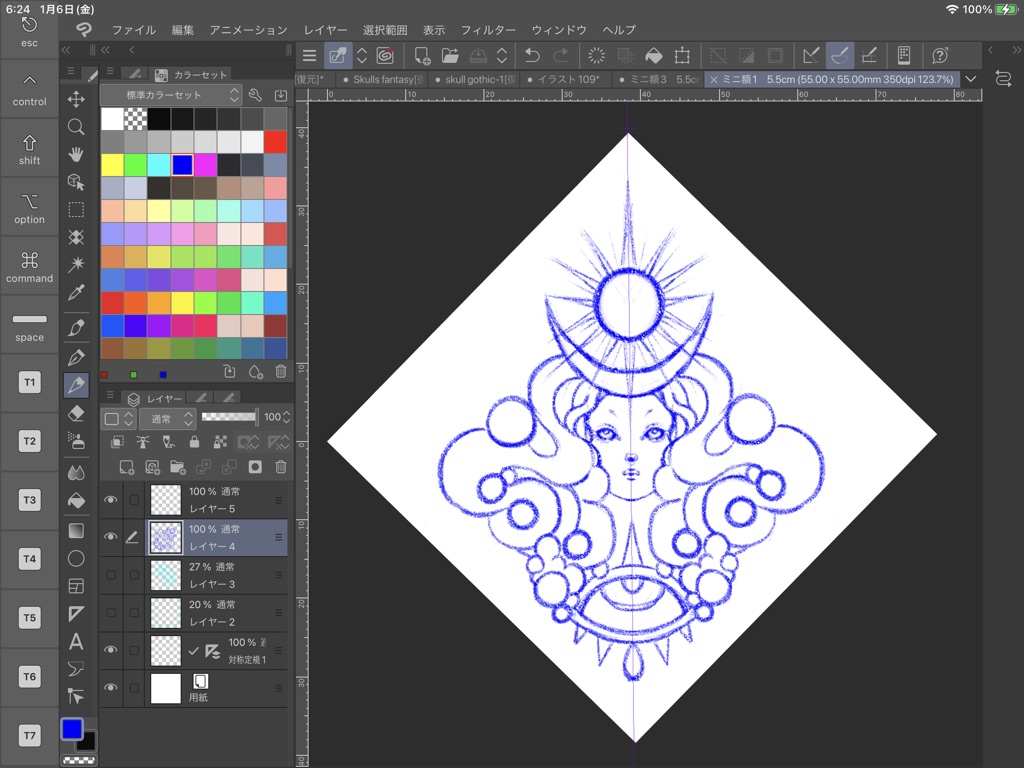
Task: Adjust the opacity 100 stepper arrows
Action: (x=286, y=417)
